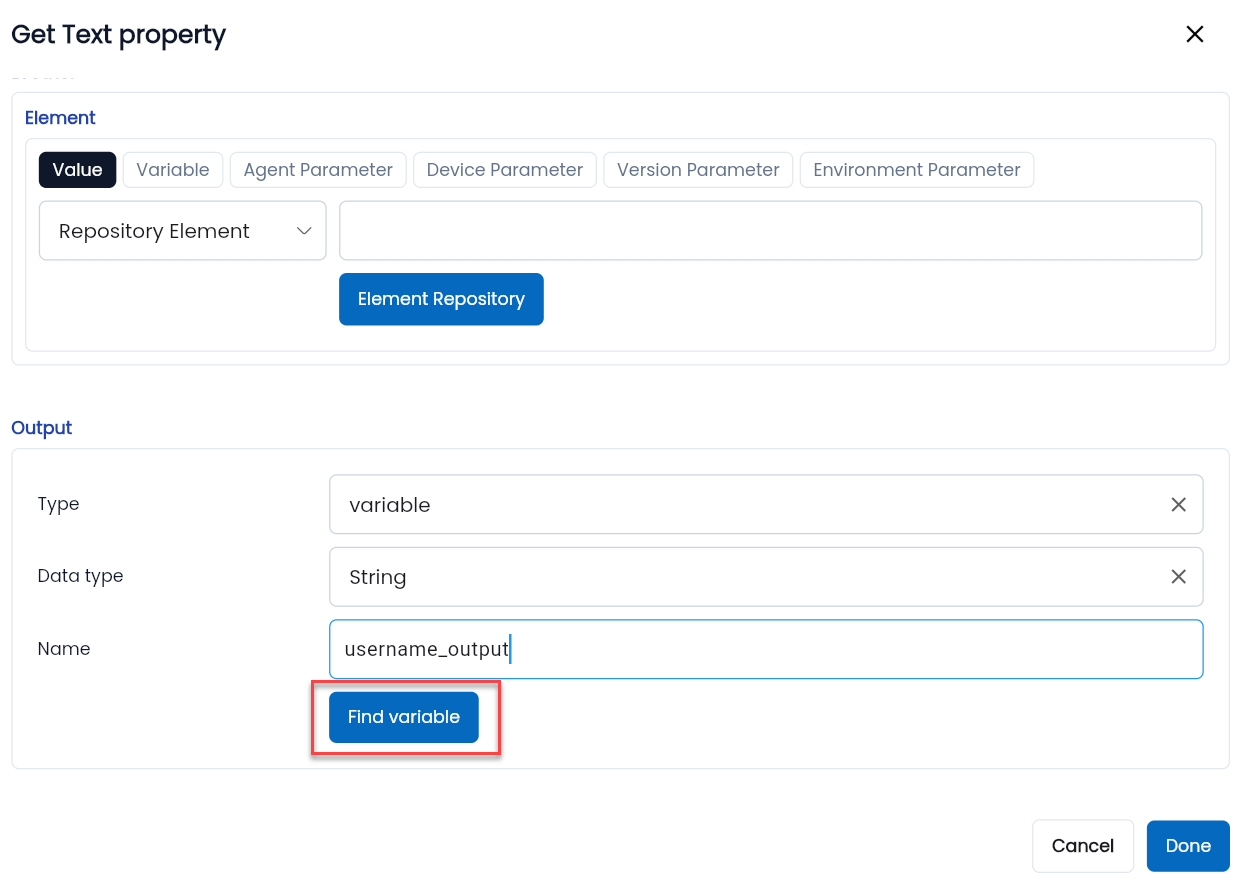Screen dimensions: 1240x886
Task: Click the Element section heading
Action: (60, 118)
